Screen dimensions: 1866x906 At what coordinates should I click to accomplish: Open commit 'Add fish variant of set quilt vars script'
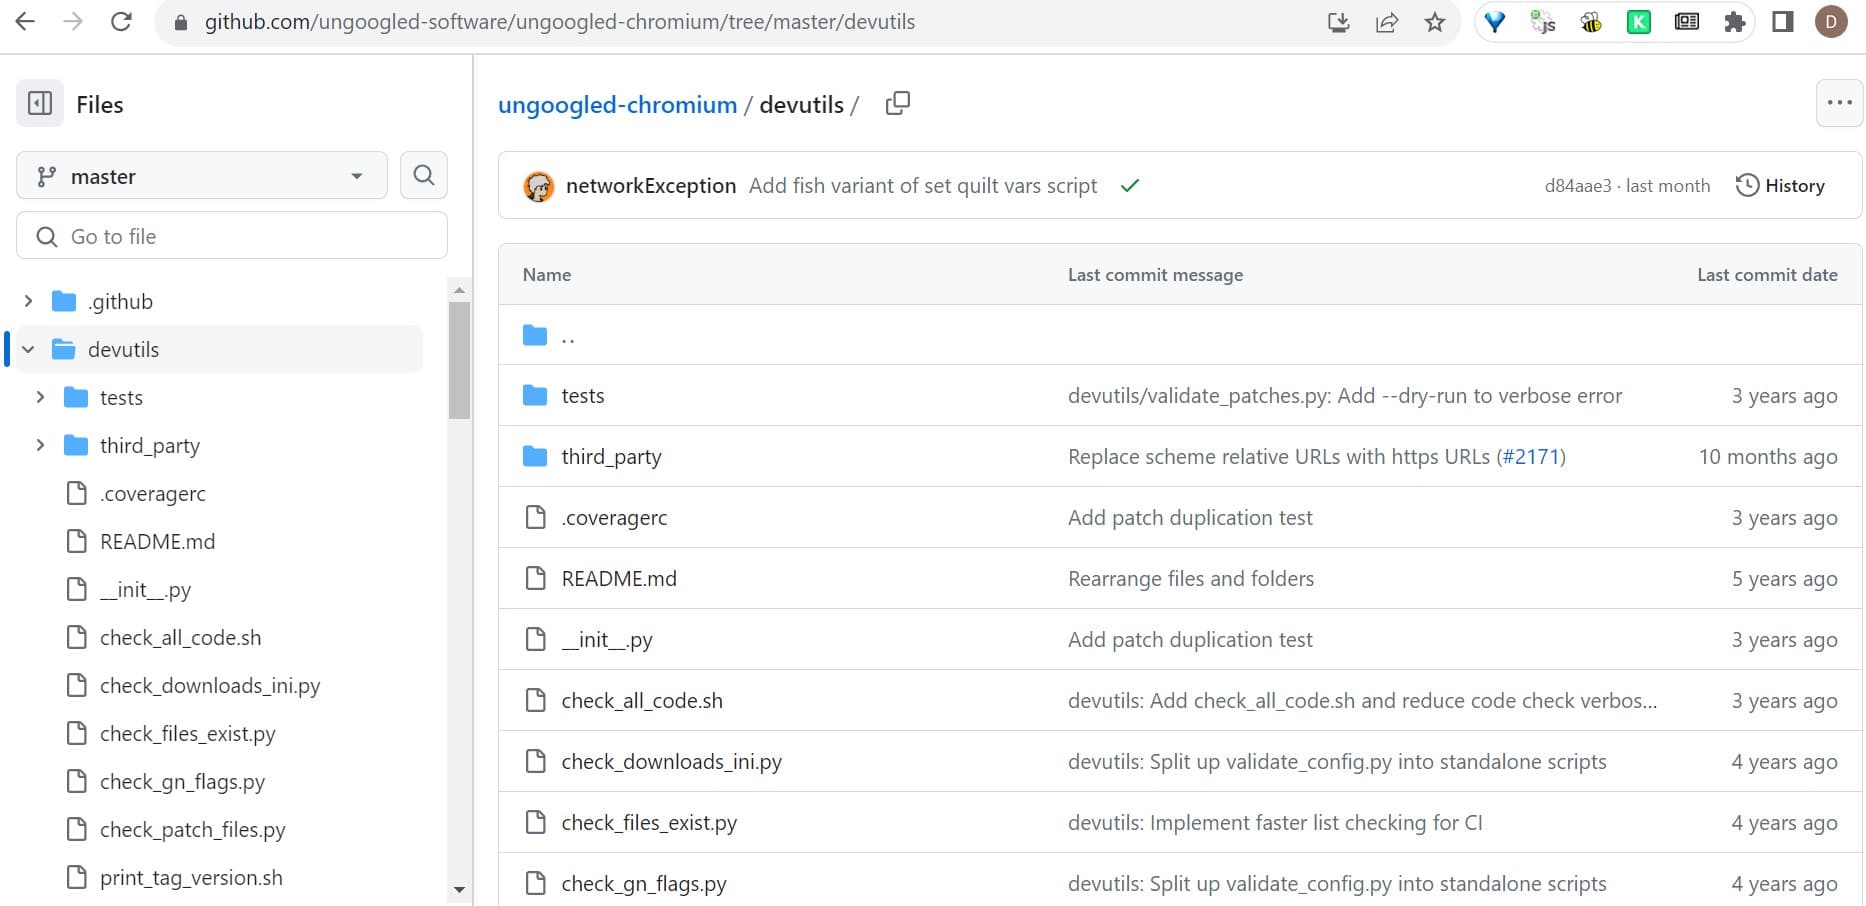[x=923, y=186]
